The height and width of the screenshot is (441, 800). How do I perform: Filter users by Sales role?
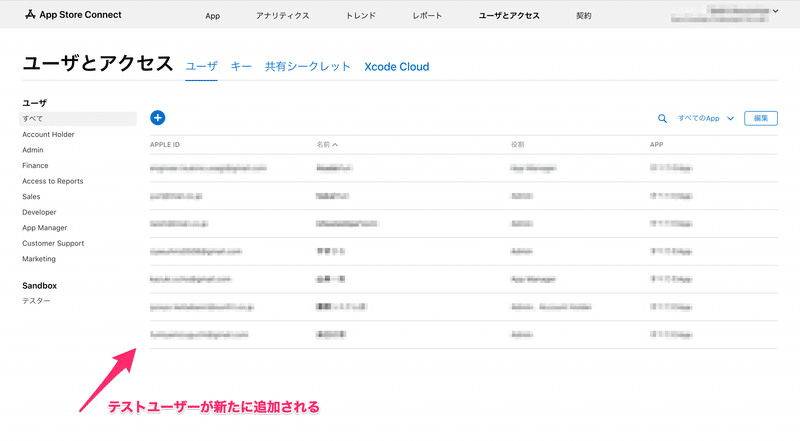[31, 197]
